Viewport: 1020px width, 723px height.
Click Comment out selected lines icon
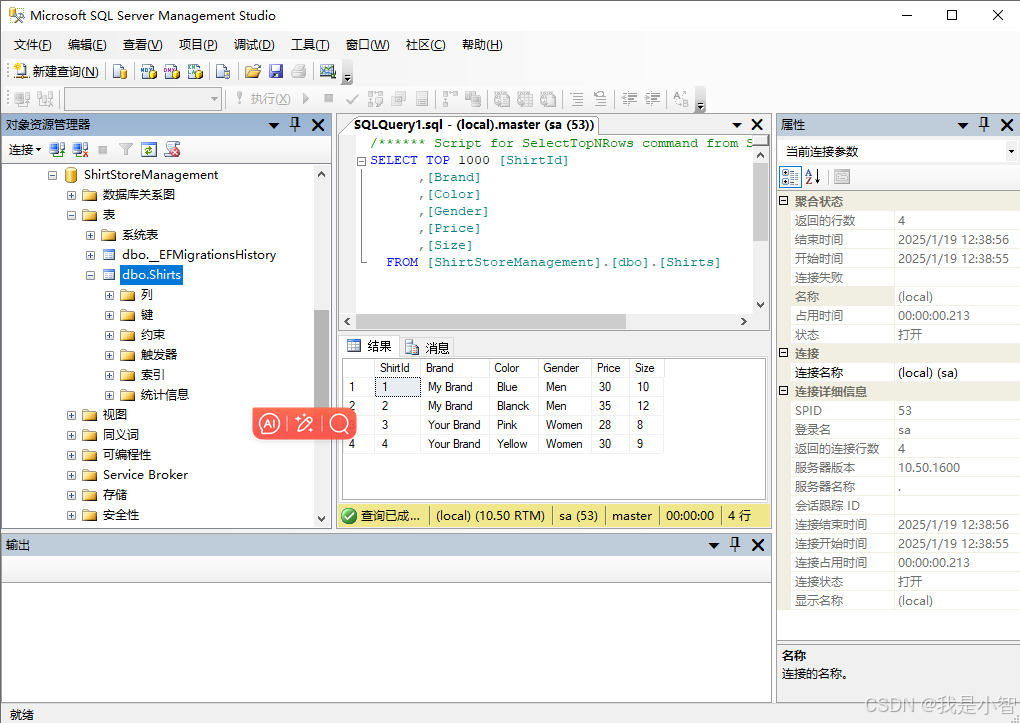577,99
